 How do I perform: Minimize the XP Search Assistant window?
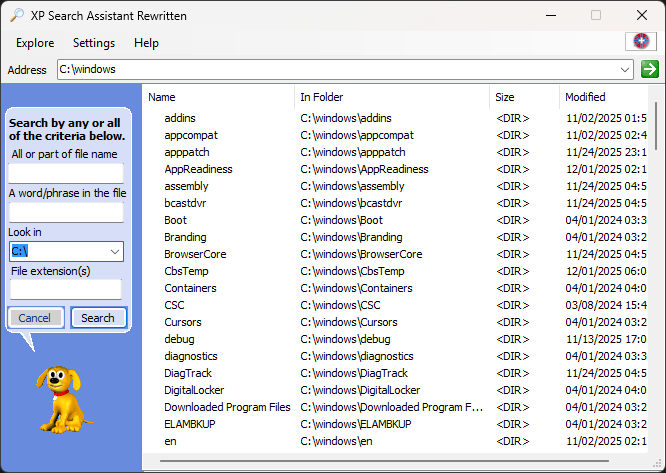(551, 15)
